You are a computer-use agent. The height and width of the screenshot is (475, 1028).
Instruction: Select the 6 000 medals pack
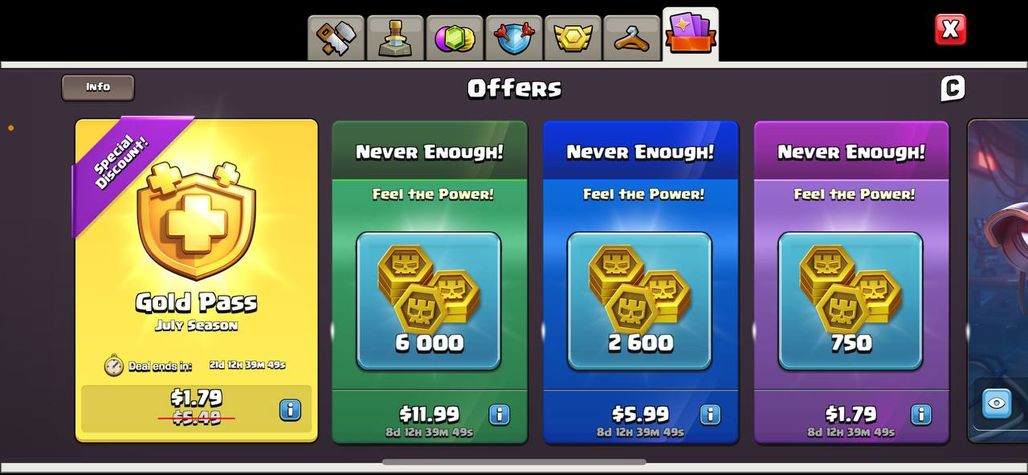[429, 301]
